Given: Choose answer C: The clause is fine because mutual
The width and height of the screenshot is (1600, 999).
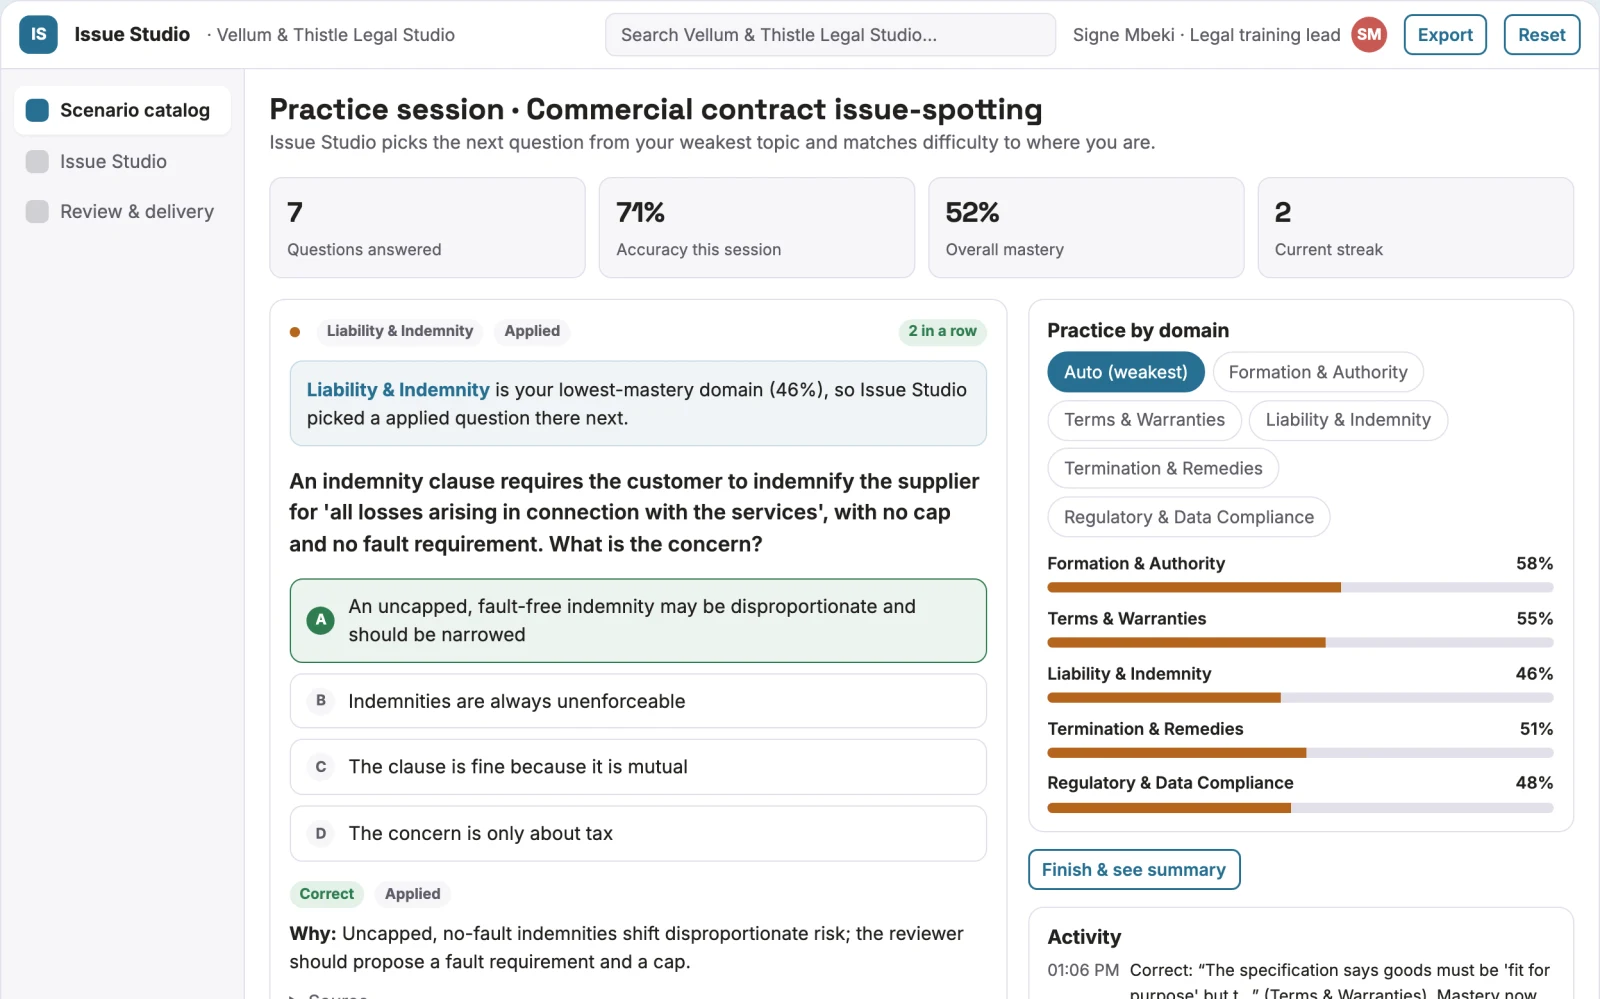Looking at the screenshot, I should [x=638, y=767].
